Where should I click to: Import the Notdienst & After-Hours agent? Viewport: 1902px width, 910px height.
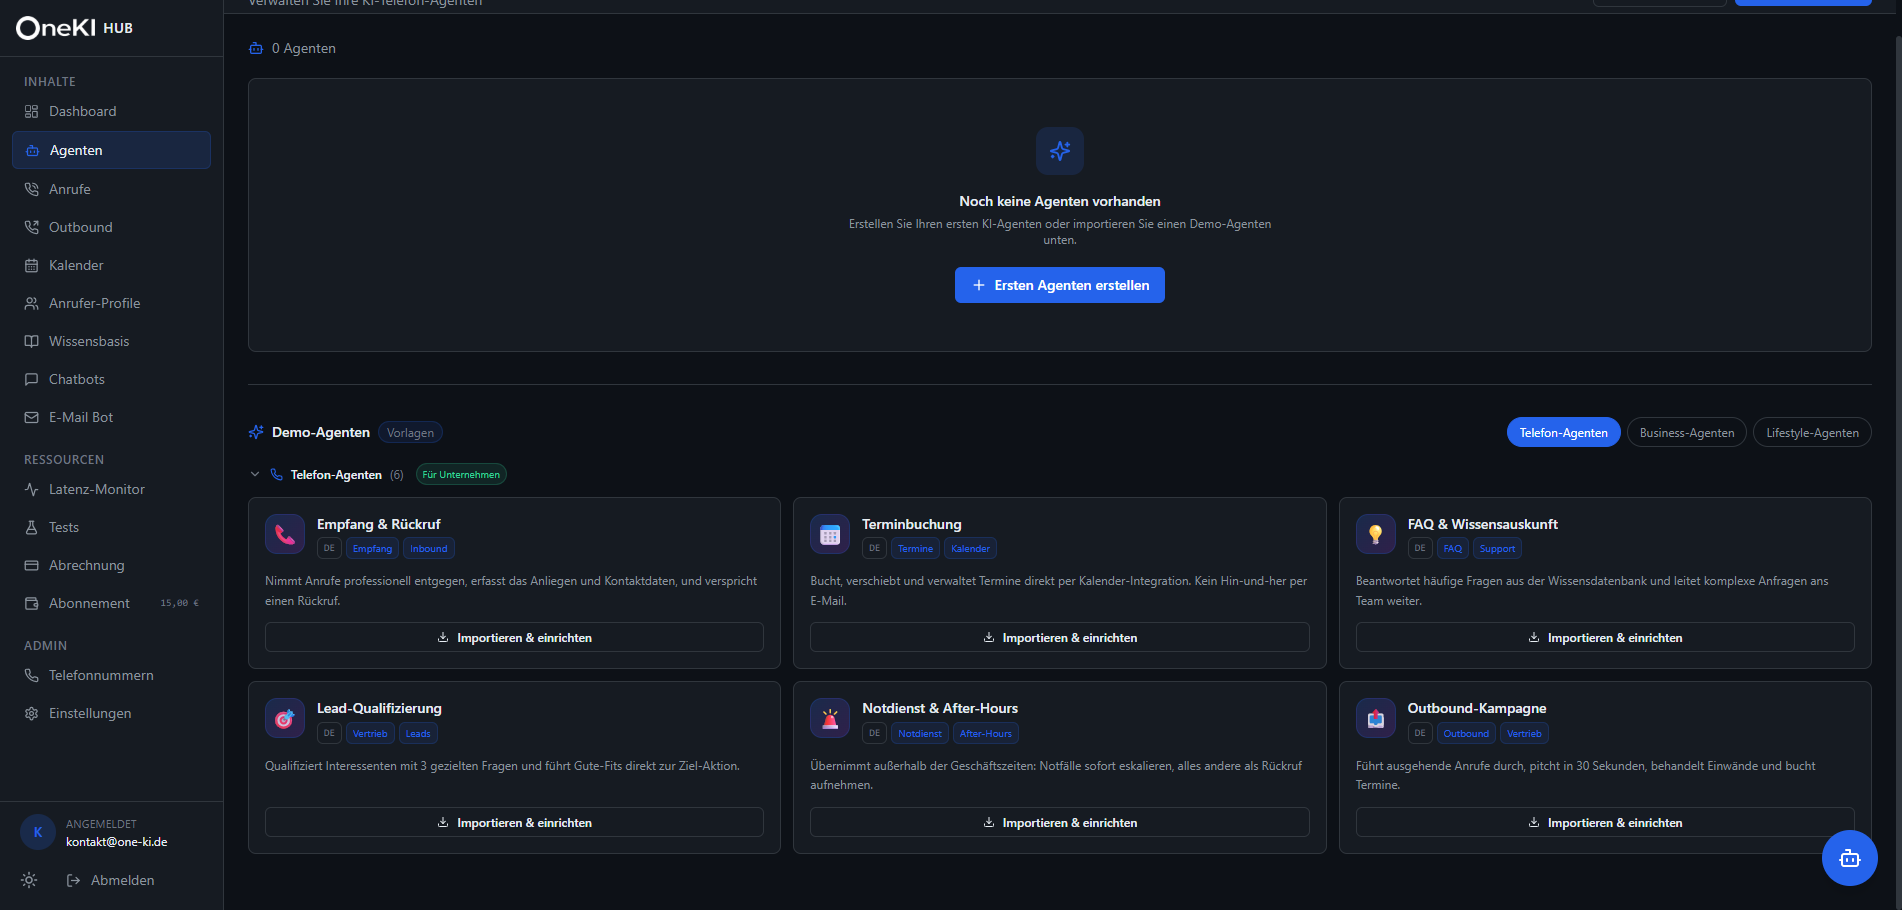(1059, 822)
